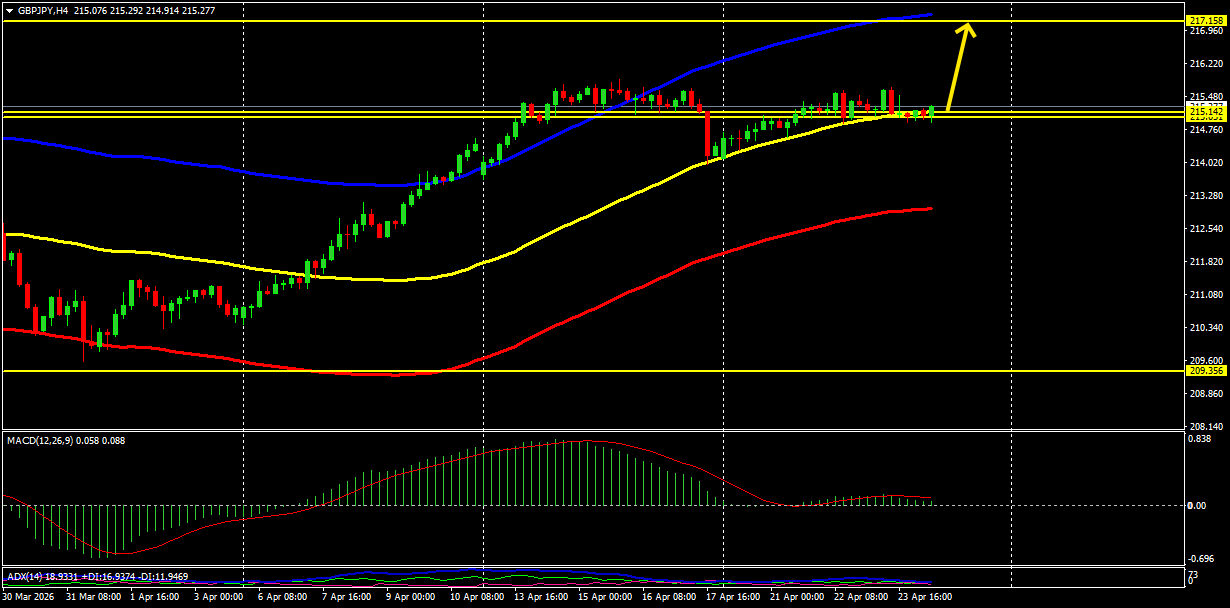Click the 15 Apr 00:00 time label
The width and height of the screenshot is (1230, 608).
click(606, 597)
